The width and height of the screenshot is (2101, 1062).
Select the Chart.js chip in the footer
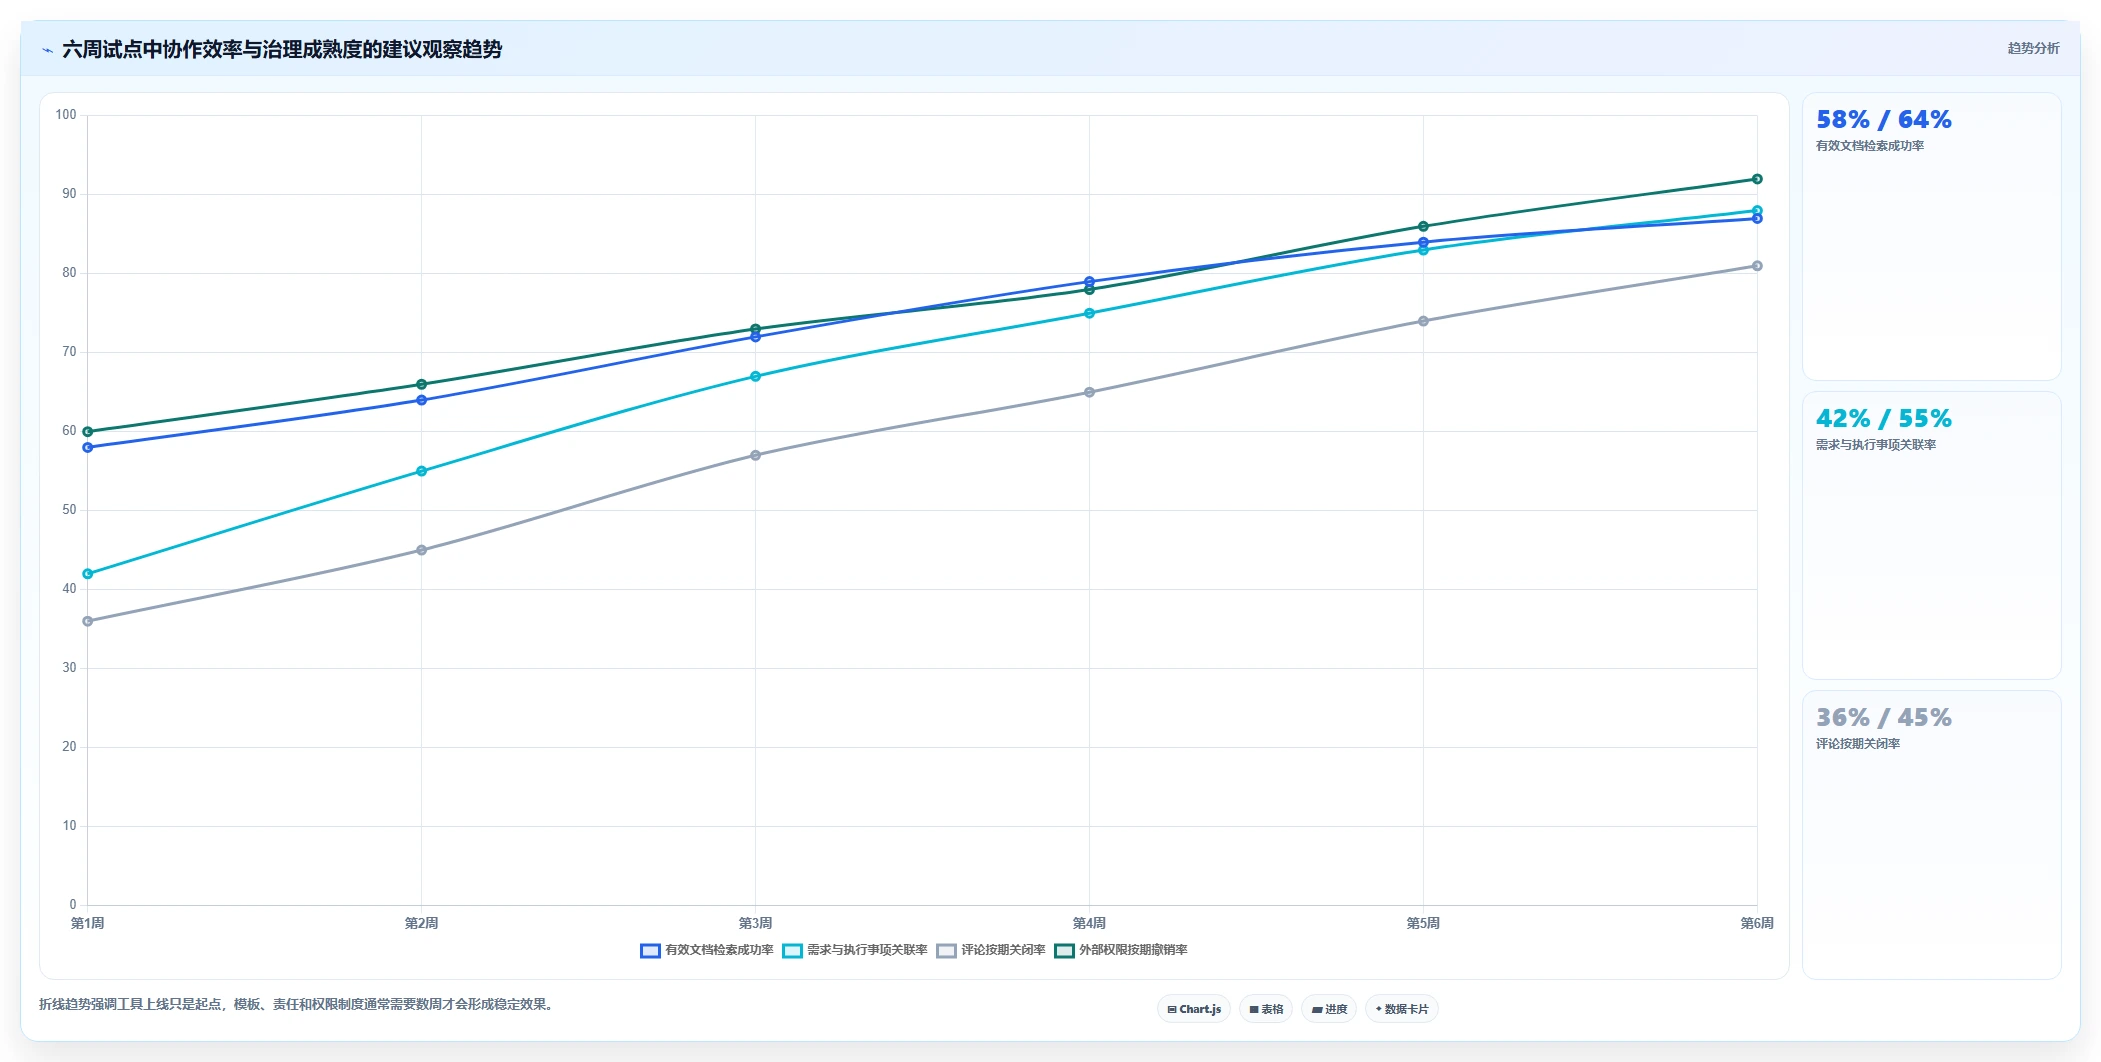[1194, 1009]
